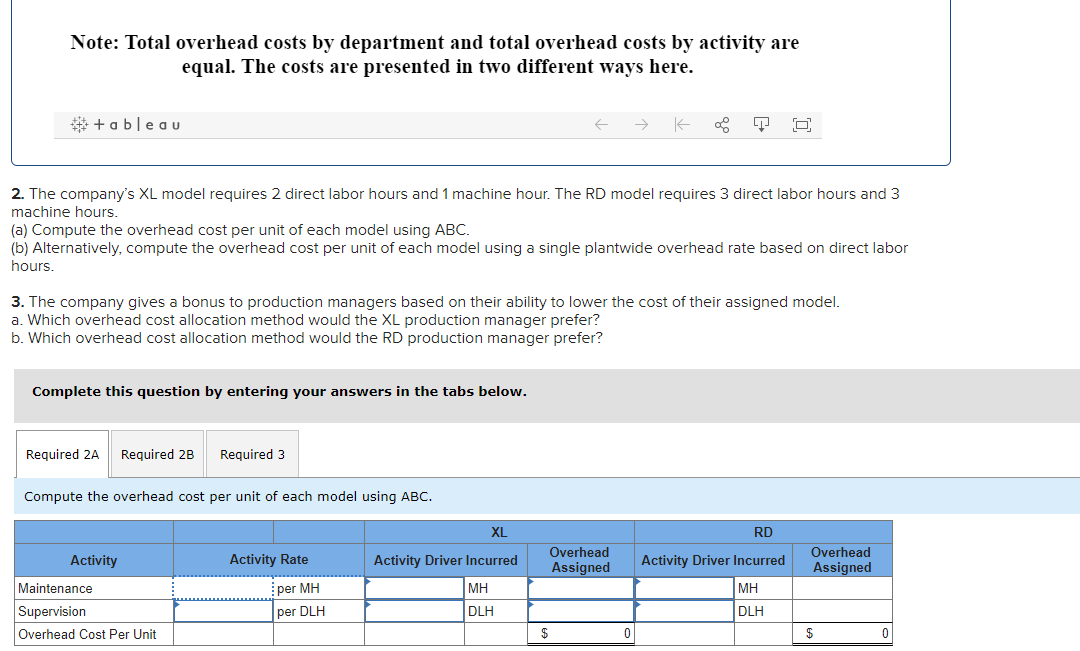Select XL Supervision activity driver field

pyautogui.click(x=415, y=611)
